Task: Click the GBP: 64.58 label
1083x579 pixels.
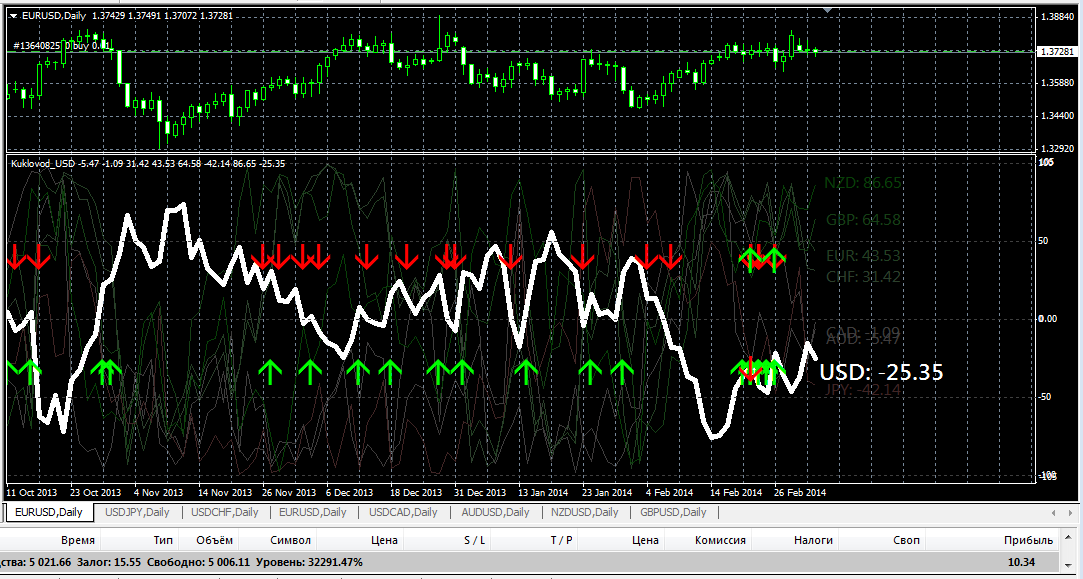Action: [x=863, y=220]
